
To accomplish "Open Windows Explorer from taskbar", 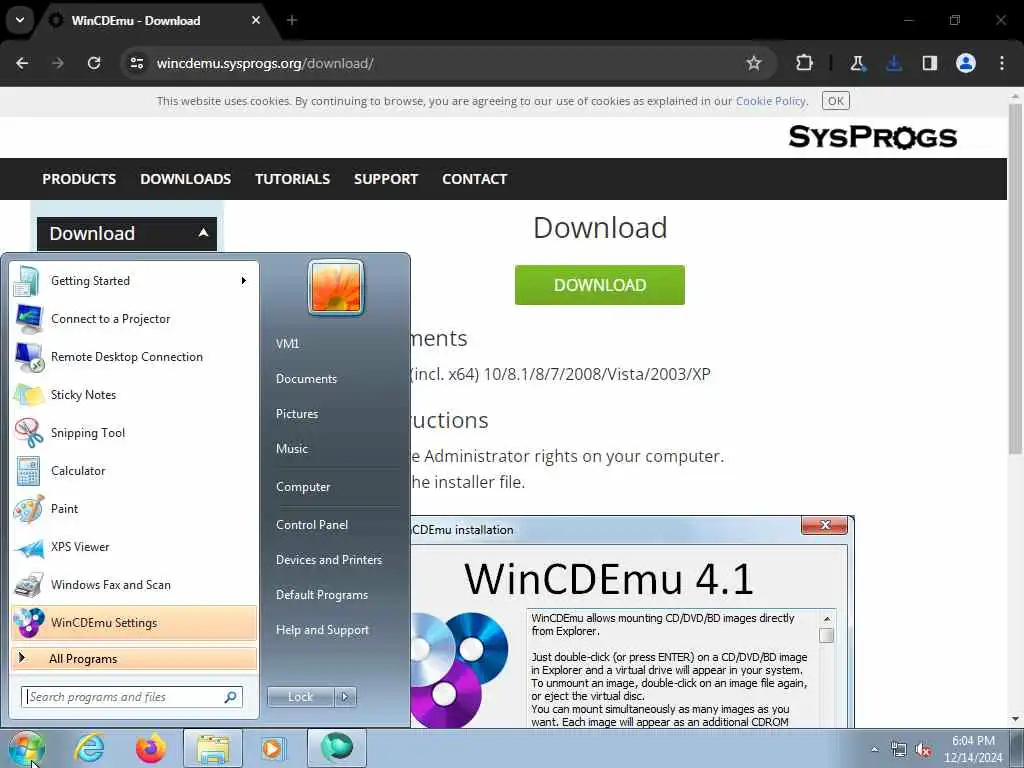I will coord(212,748).
